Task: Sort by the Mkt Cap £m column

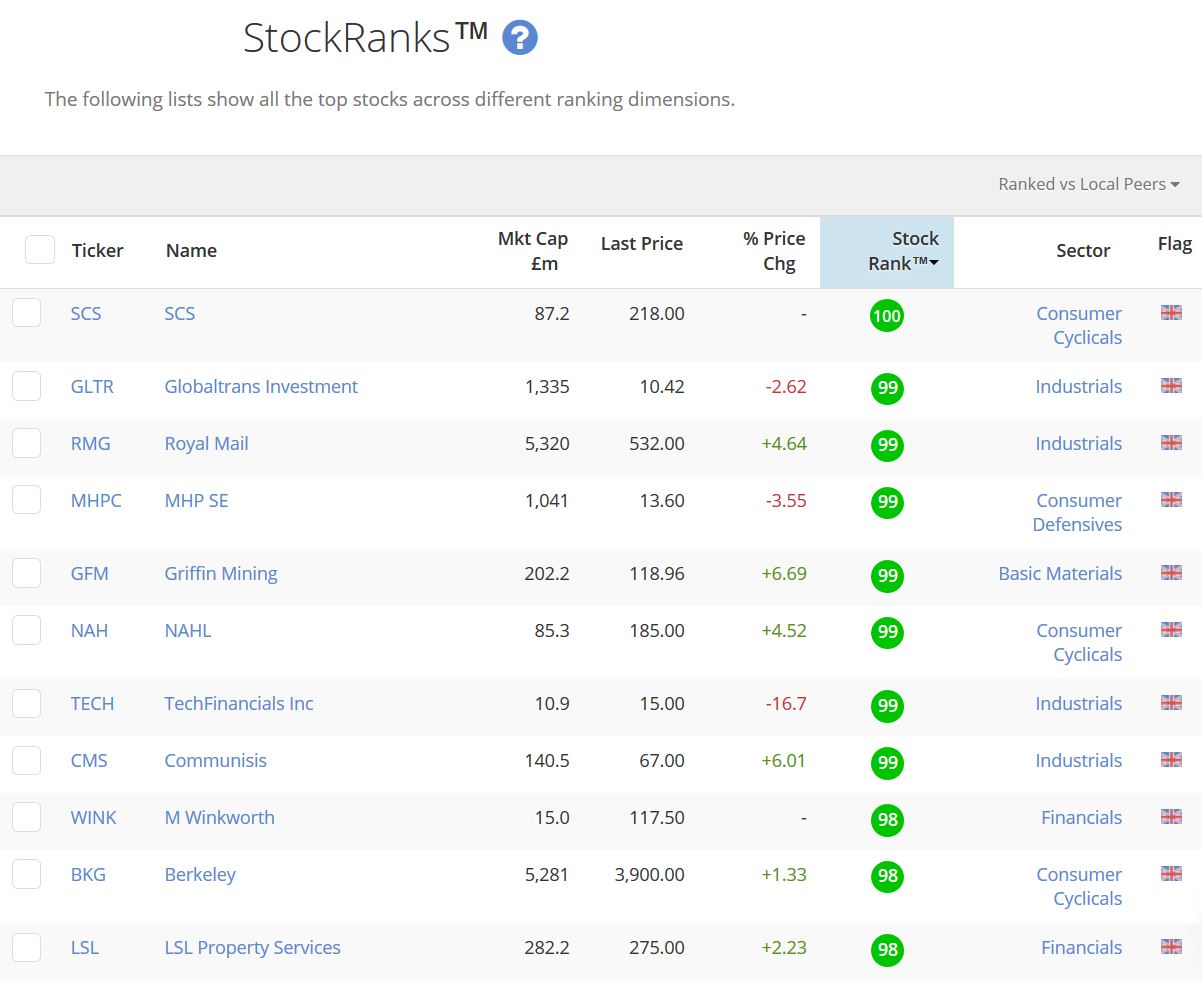Action: click(533, 251)
